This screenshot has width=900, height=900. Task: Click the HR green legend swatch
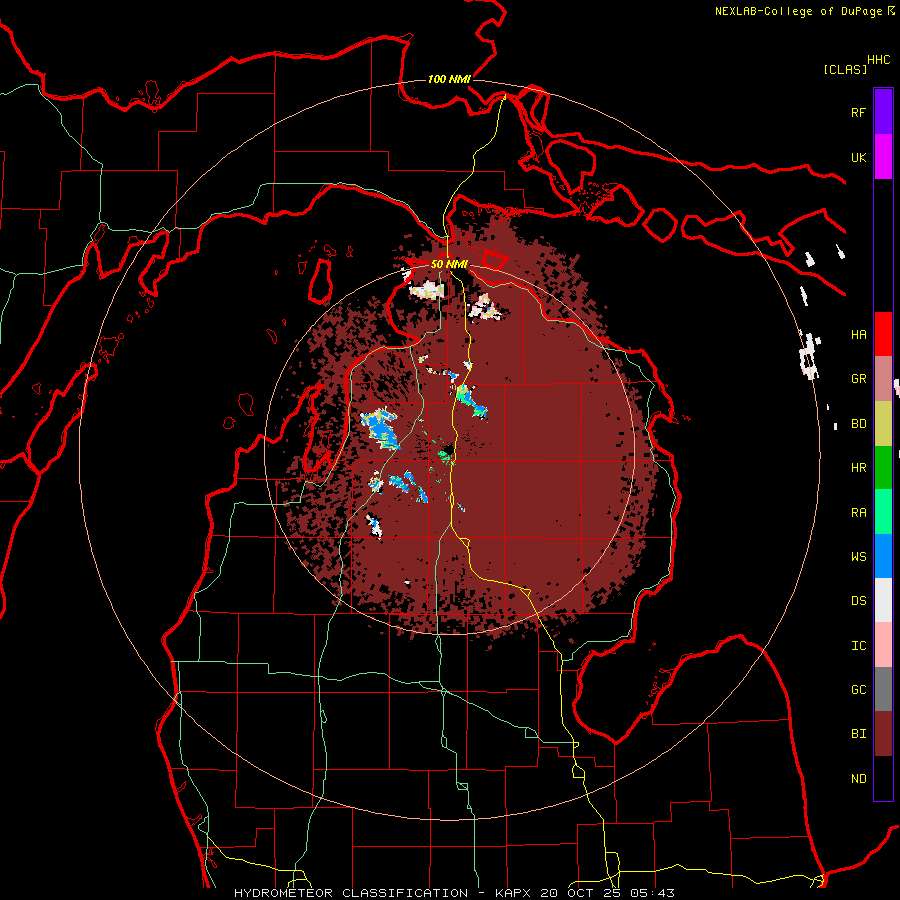pyautogui.click(x=883, y=468)
